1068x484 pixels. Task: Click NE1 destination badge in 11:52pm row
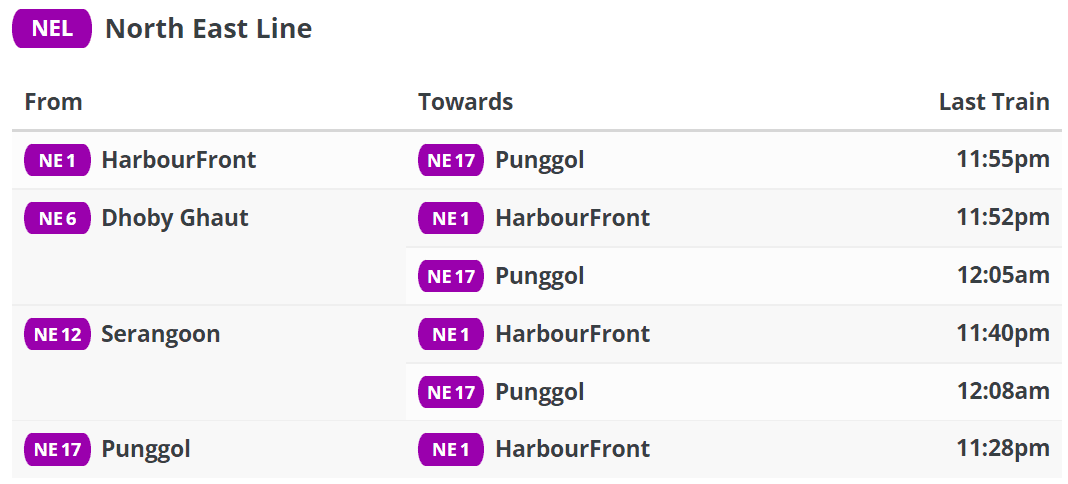(451, 218)
